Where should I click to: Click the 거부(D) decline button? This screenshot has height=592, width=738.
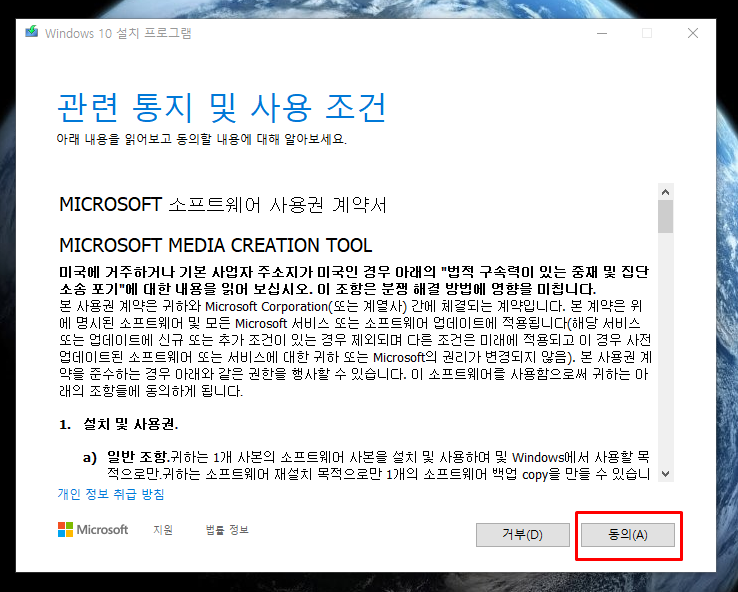(x=522, y=535)
